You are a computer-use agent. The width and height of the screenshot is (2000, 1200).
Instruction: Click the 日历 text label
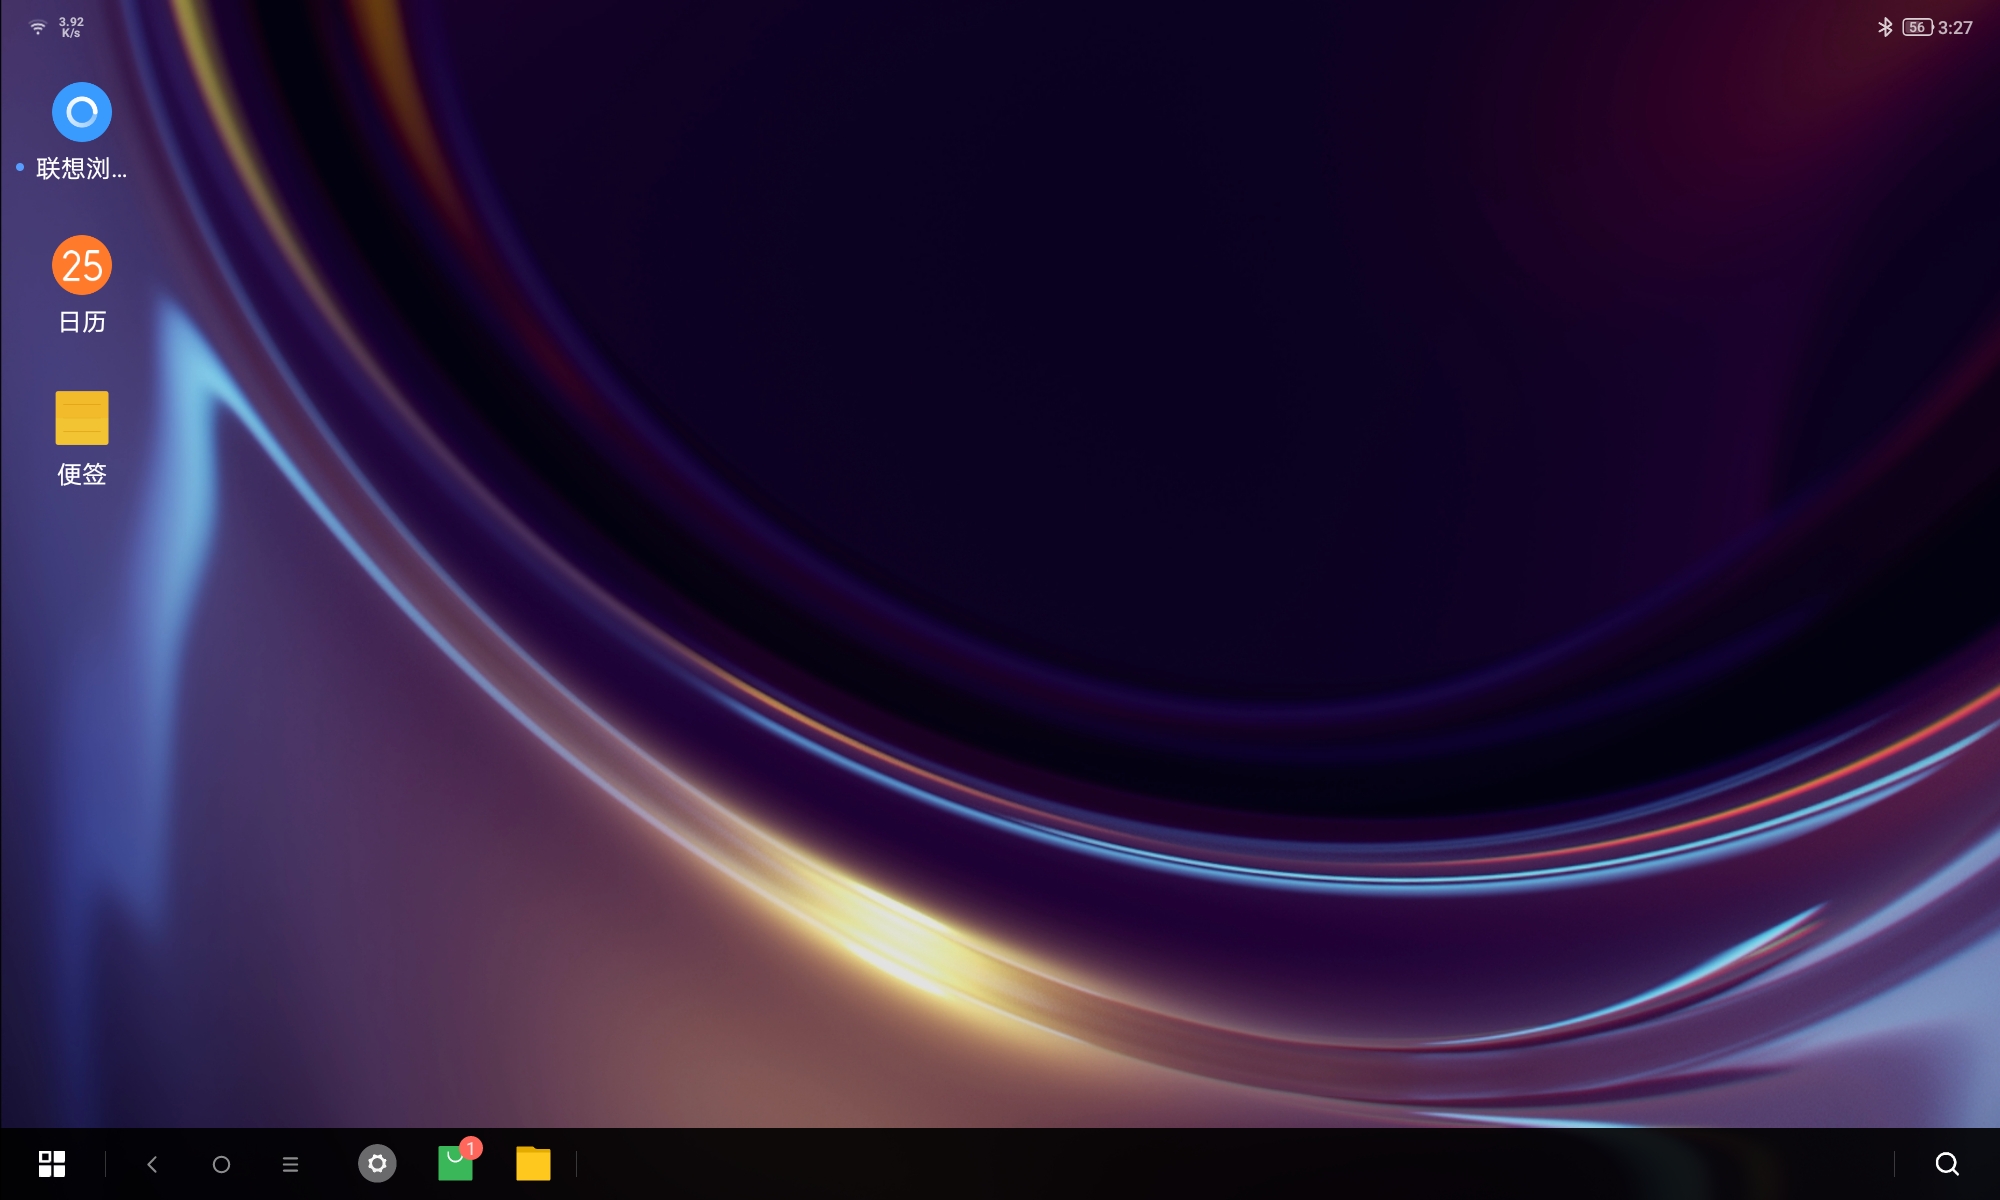point(82,322)
